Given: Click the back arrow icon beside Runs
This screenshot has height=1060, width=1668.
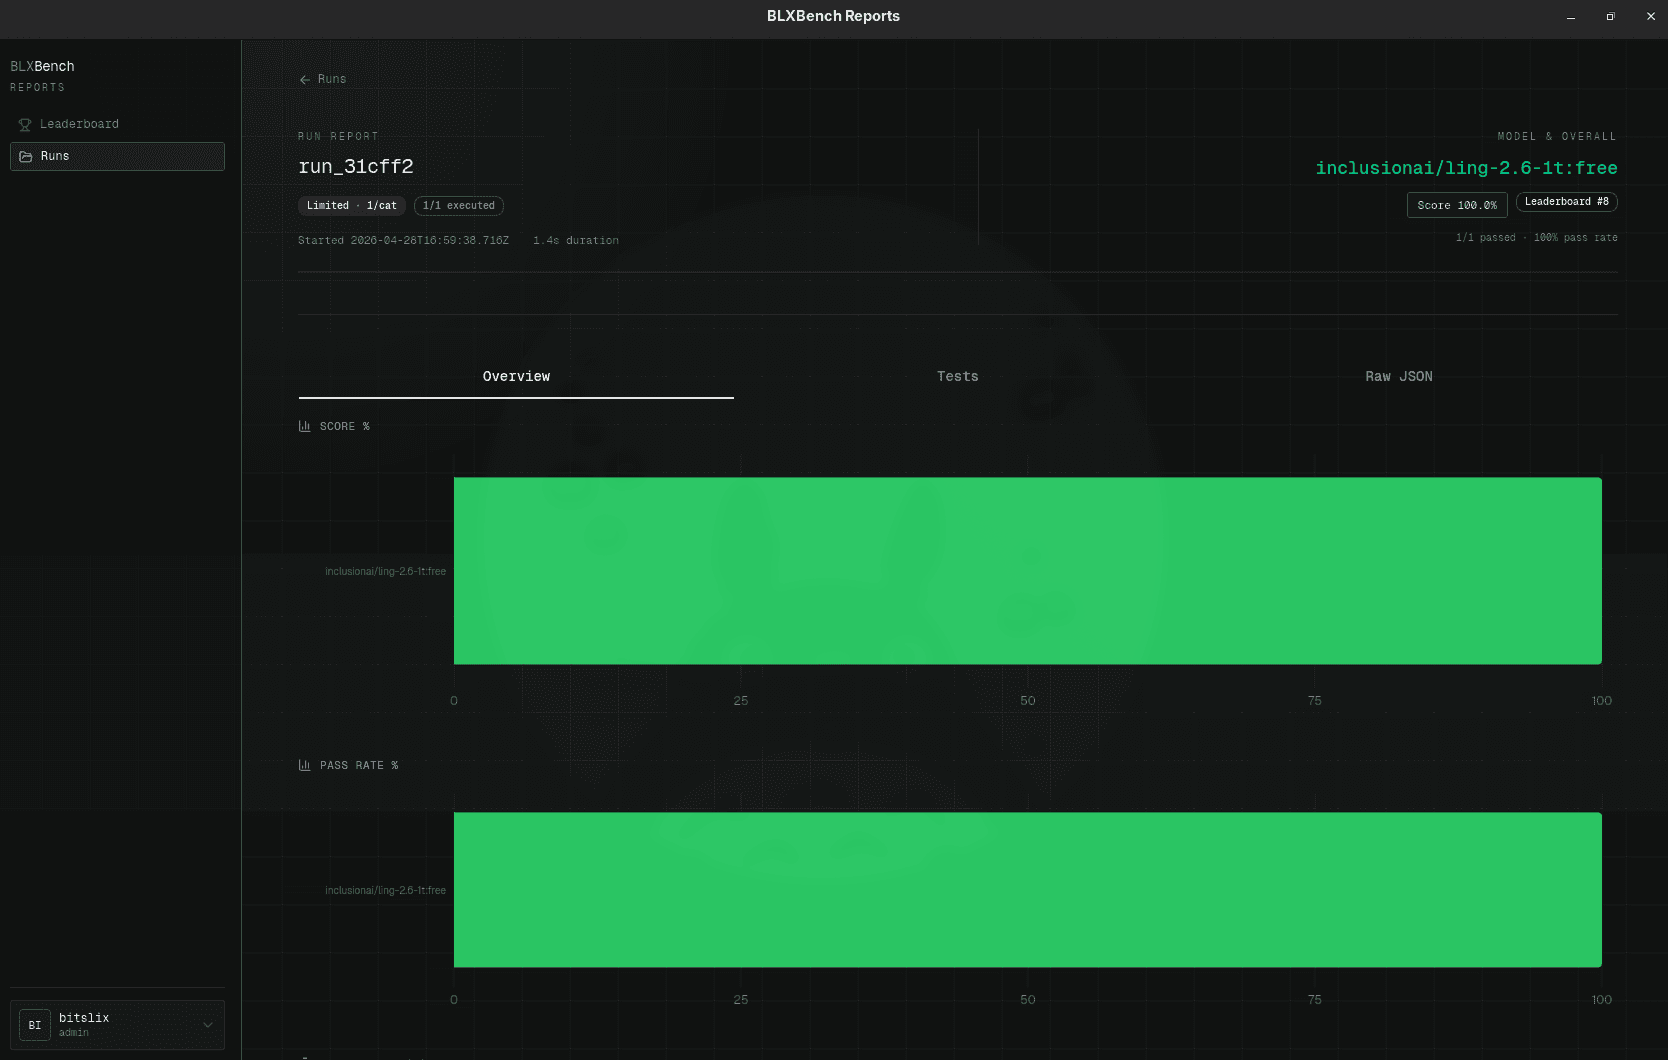Looking at the screenshot, I should pos(305,80).
